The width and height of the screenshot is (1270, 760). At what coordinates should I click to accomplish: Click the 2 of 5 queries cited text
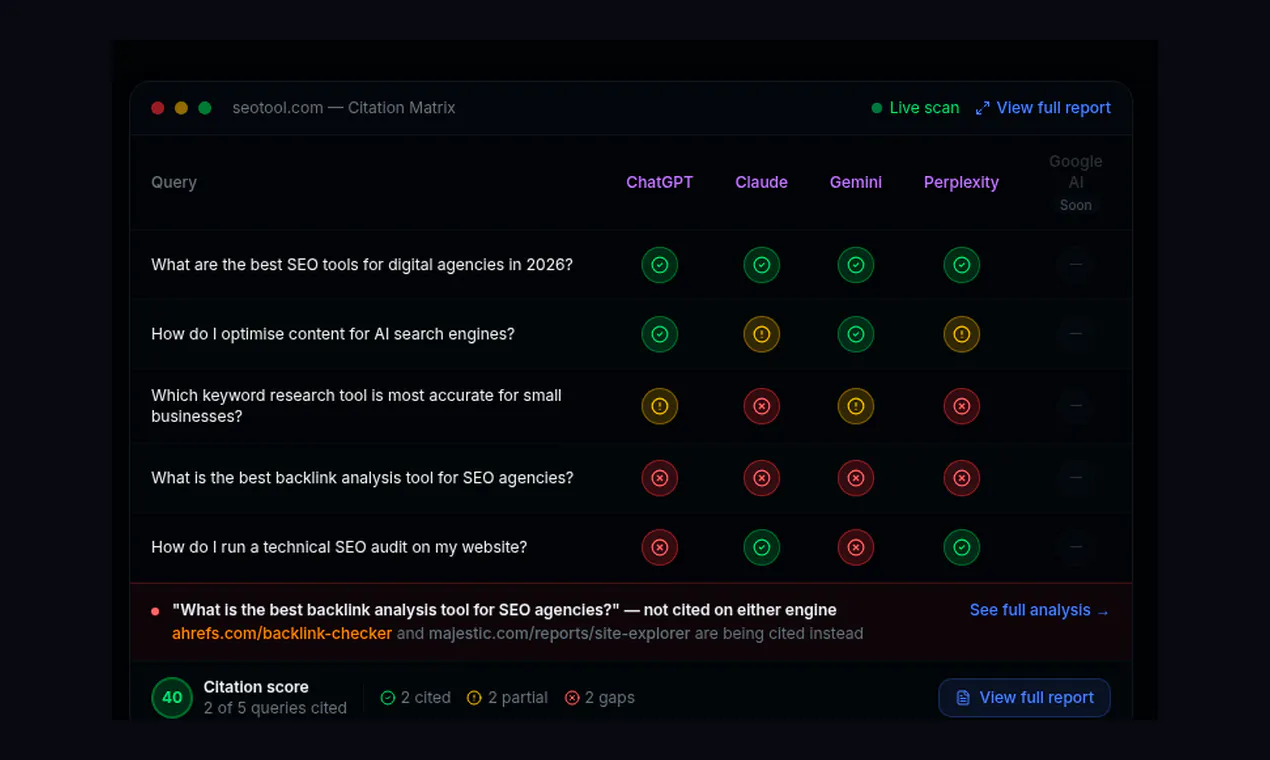click(x=275, y=708)
